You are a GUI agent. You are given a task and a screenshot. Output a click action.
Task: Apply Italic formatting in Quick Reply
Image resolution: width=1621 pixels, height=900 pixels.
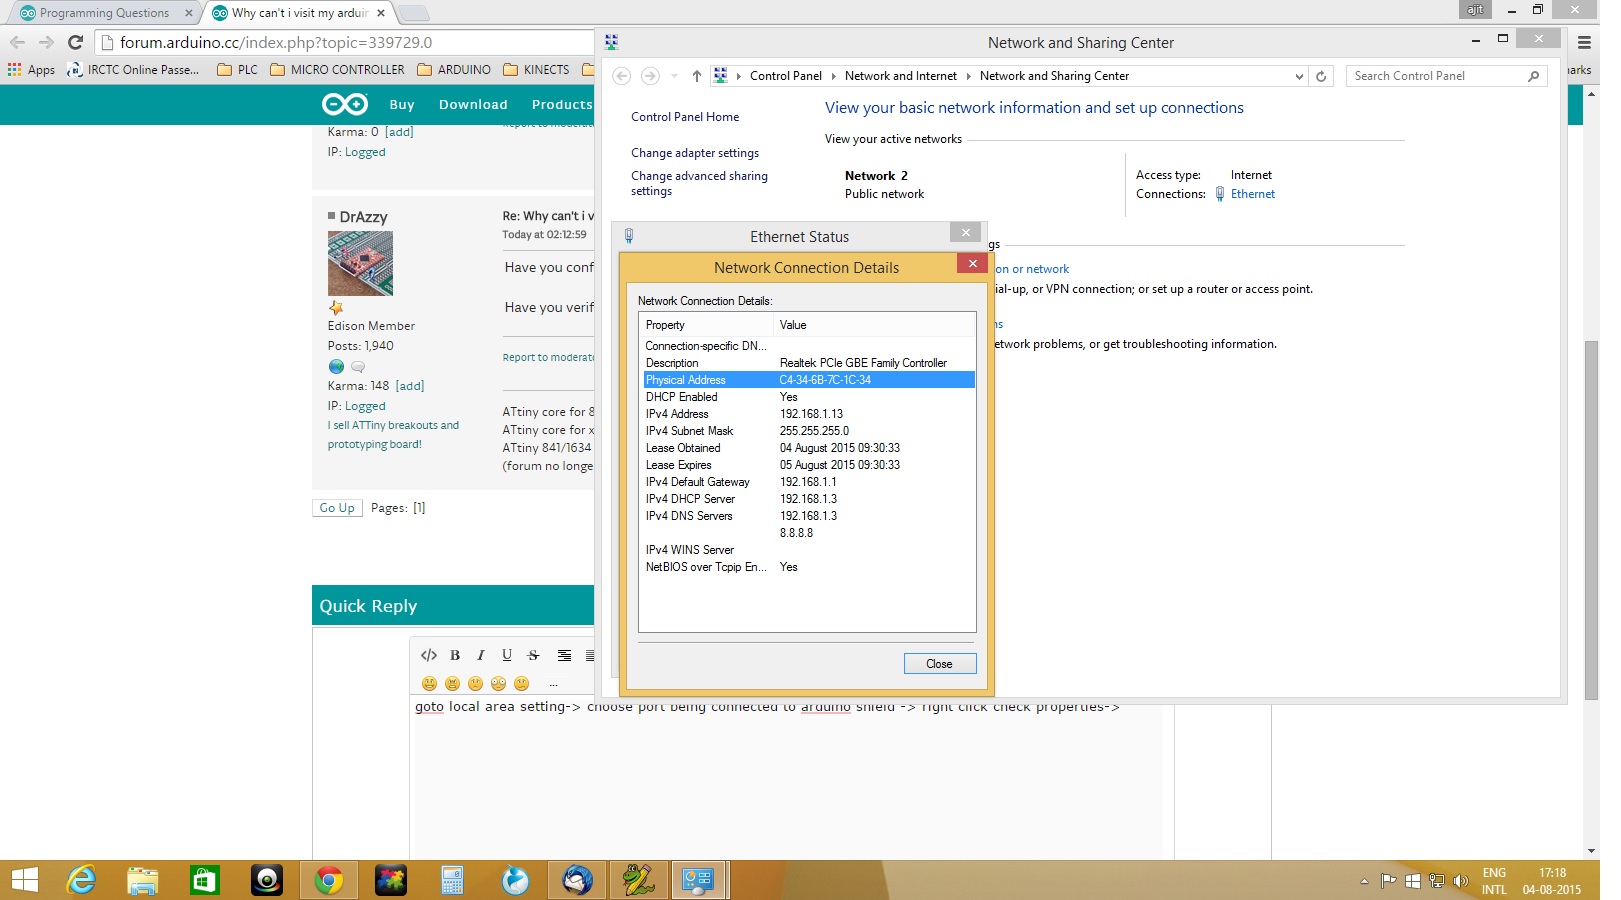click(x=481, y=655)
